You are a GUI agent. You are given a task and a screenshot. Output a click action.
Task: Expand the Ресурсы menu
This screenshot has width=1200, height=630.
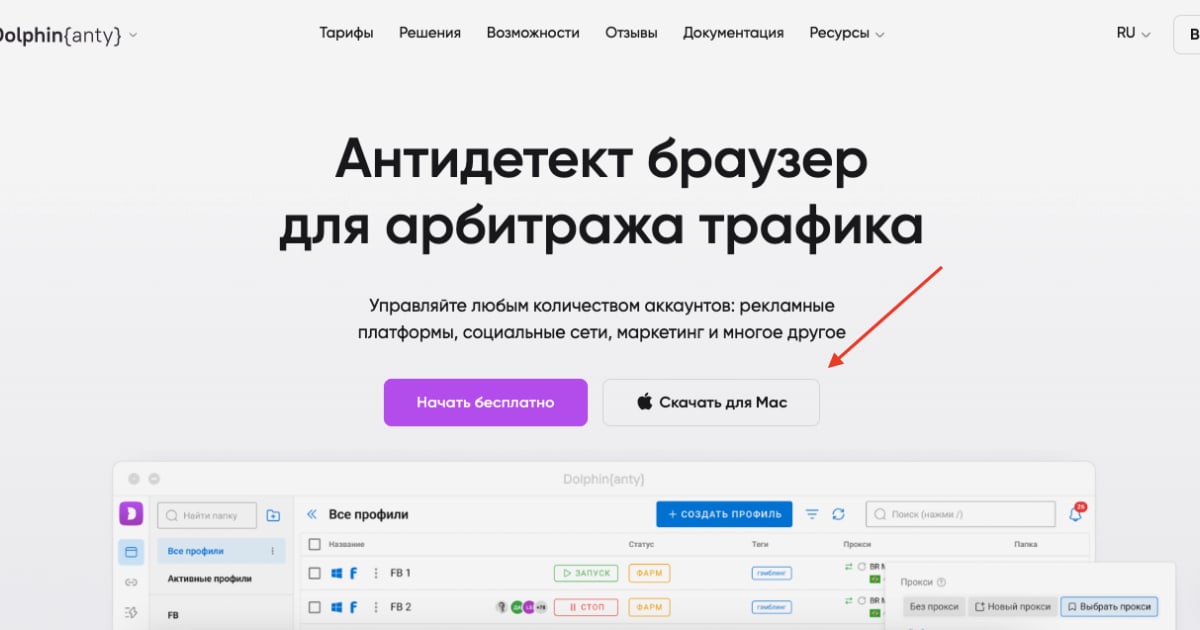coord(847,33)
